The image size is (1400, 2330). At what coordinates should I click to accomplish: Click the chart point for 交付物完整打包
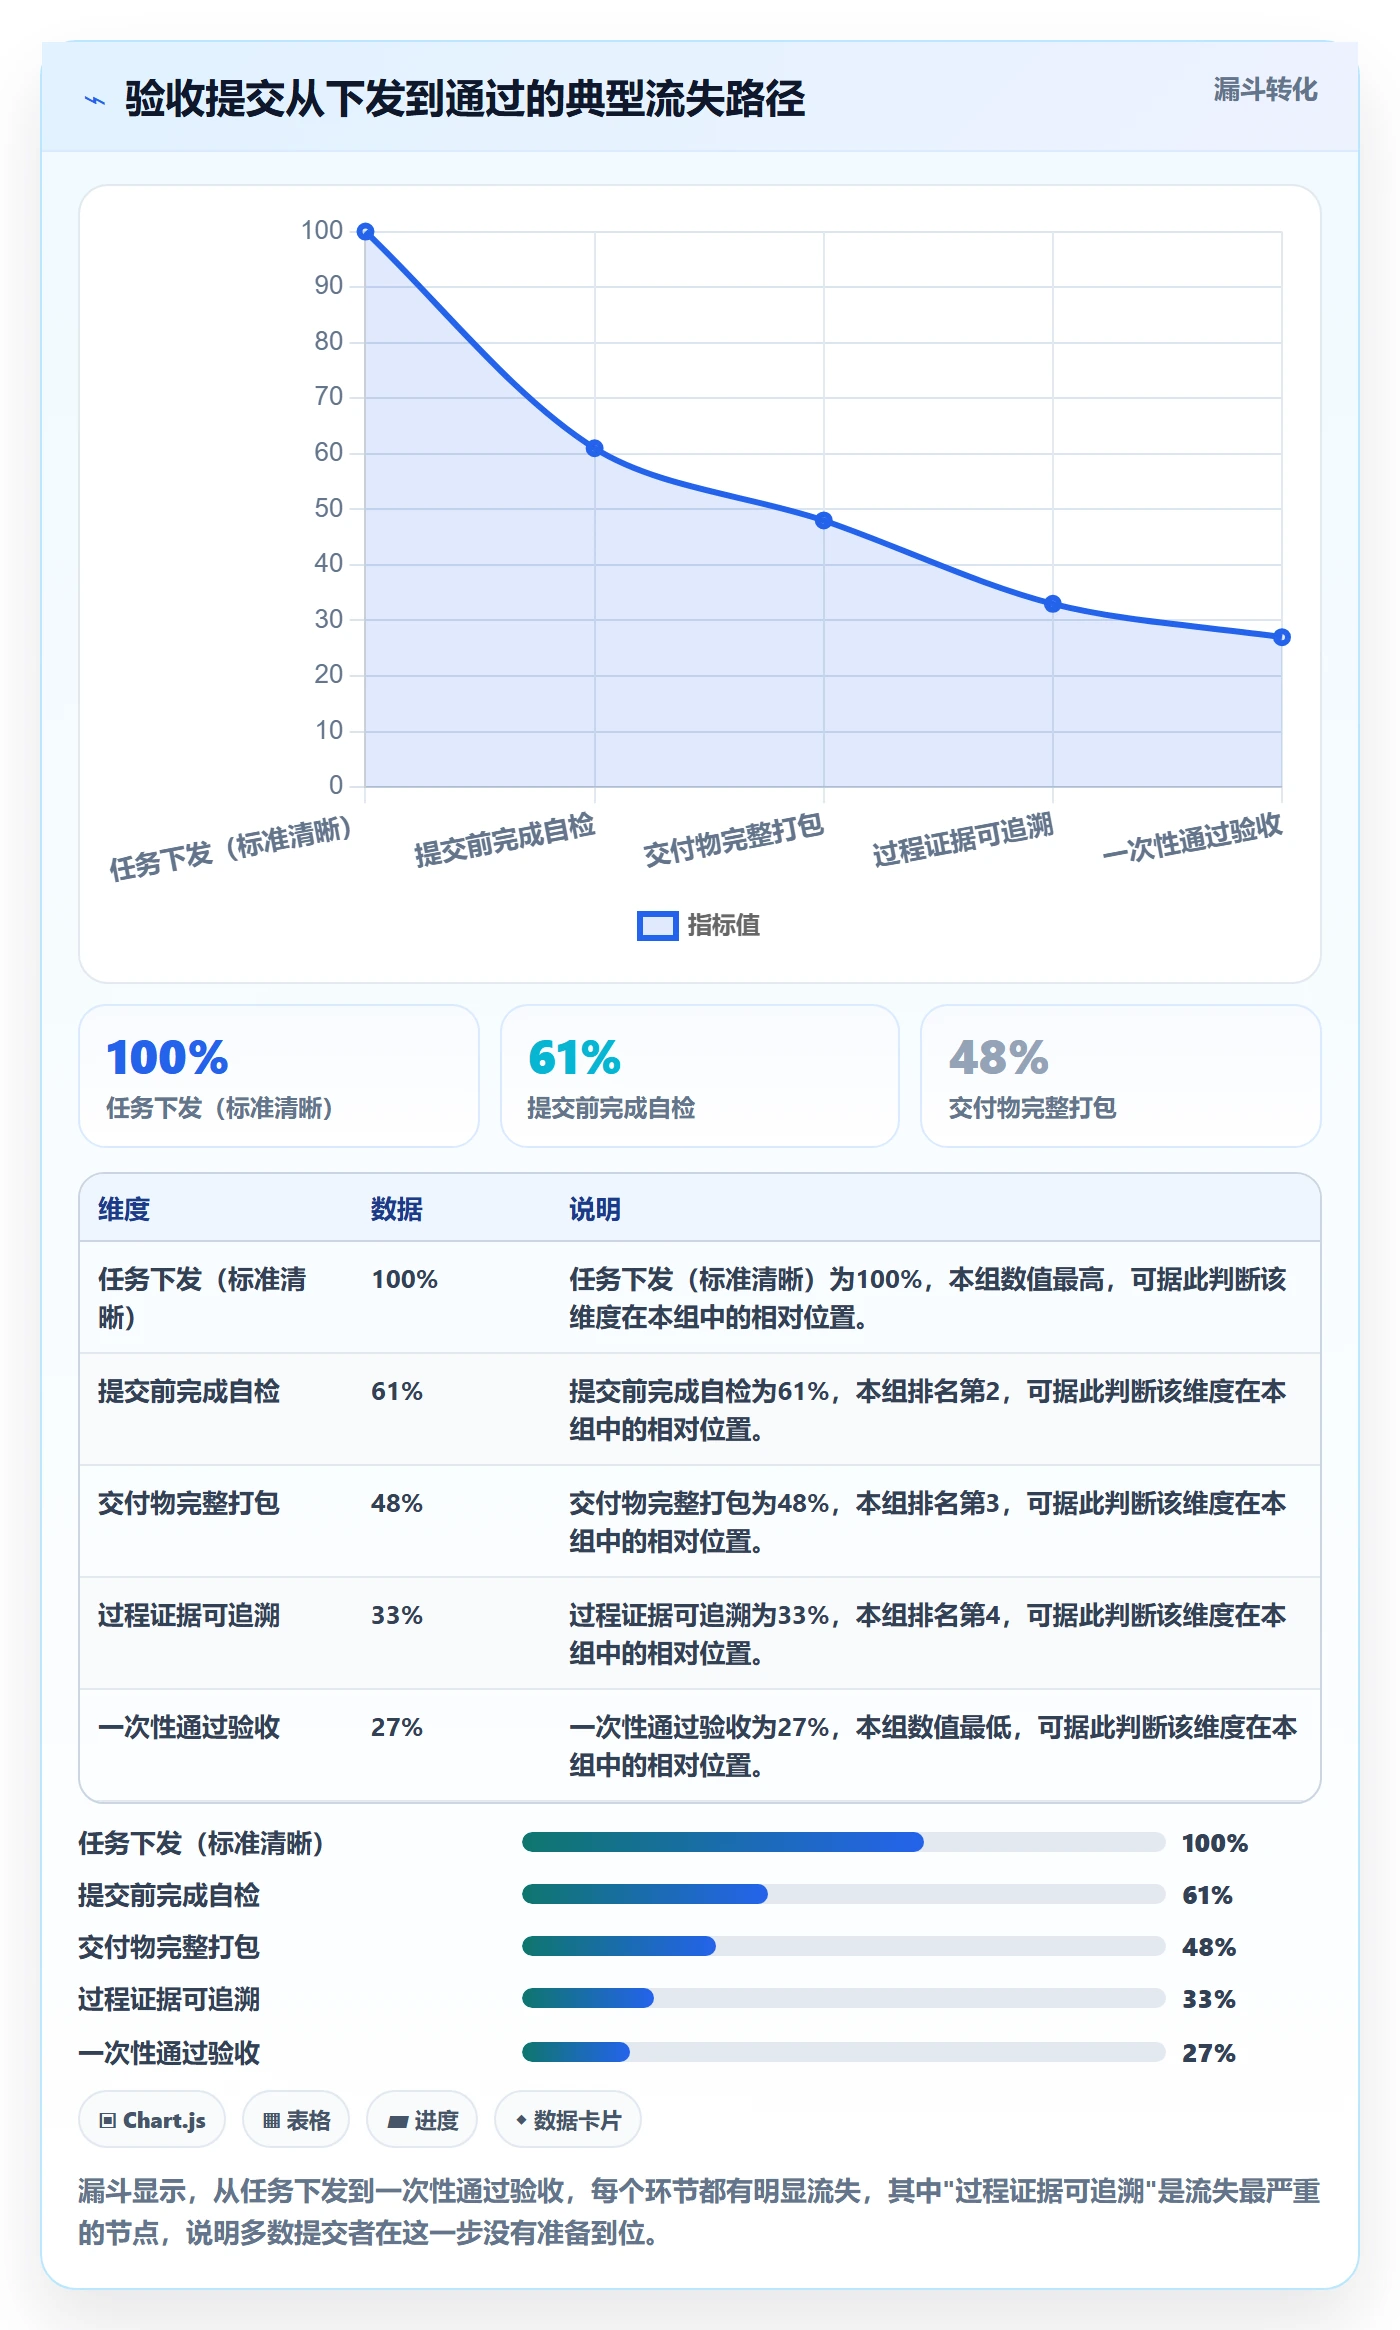pos(824,520)
